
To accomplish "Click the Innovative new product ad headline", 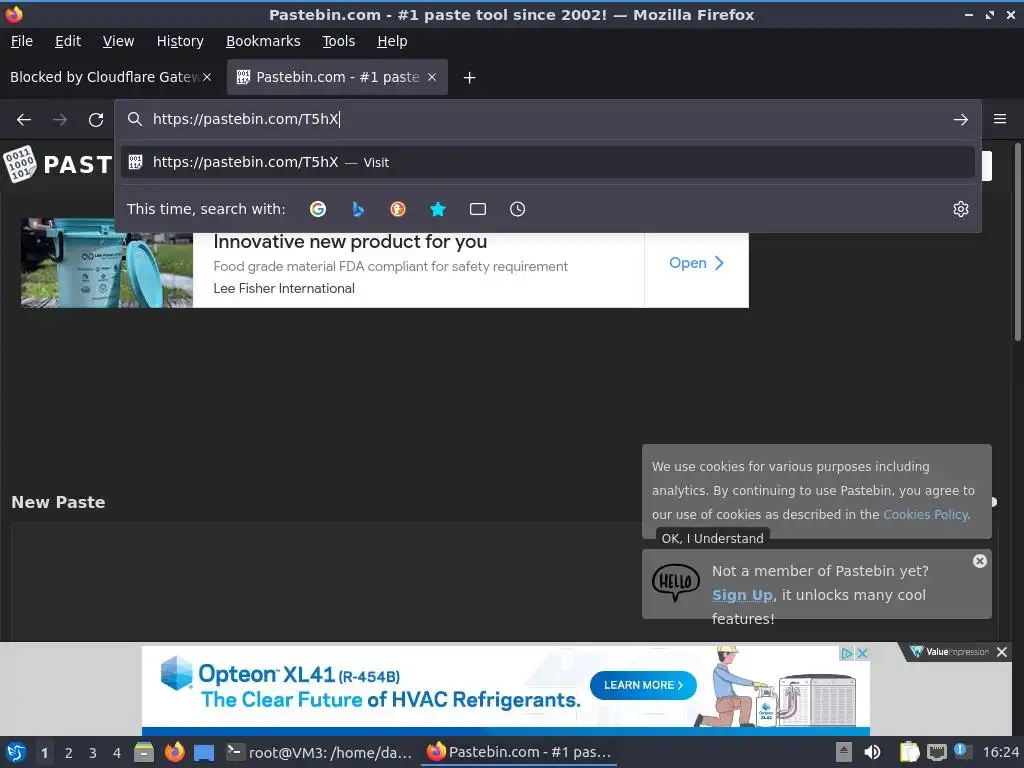I will tap(350, 242).
